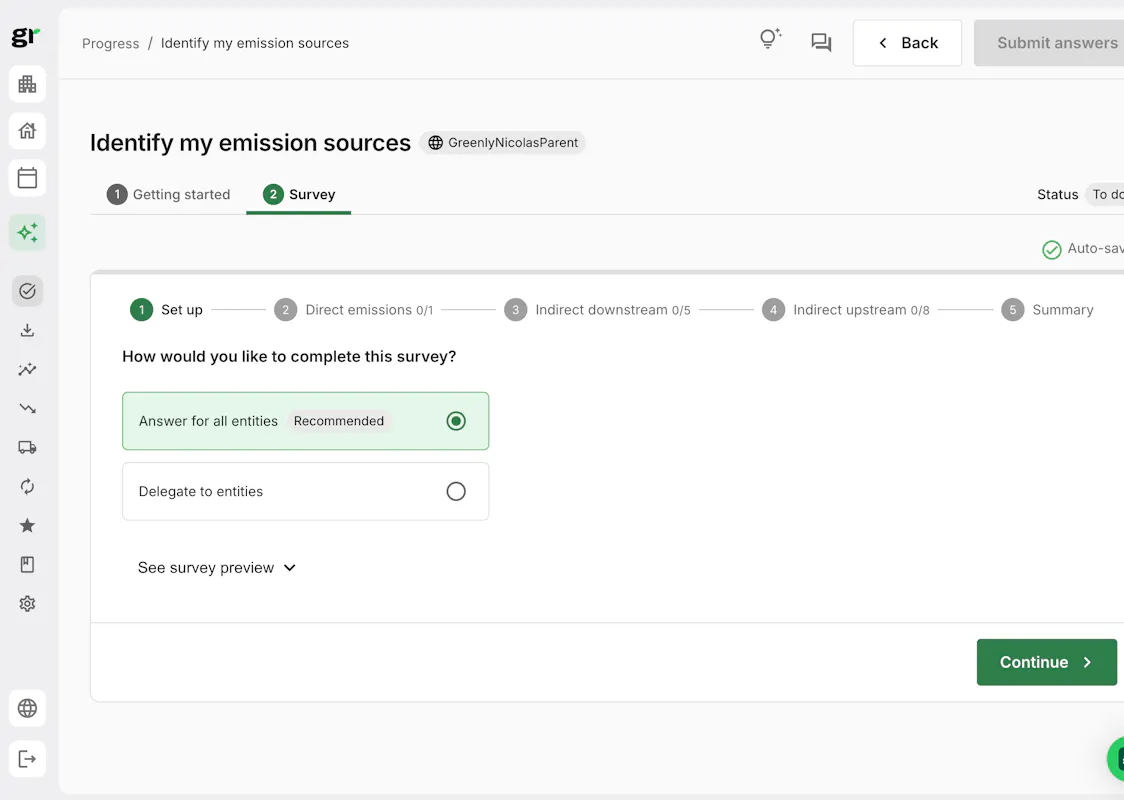Go to step 1 Set up

[166, 310]
